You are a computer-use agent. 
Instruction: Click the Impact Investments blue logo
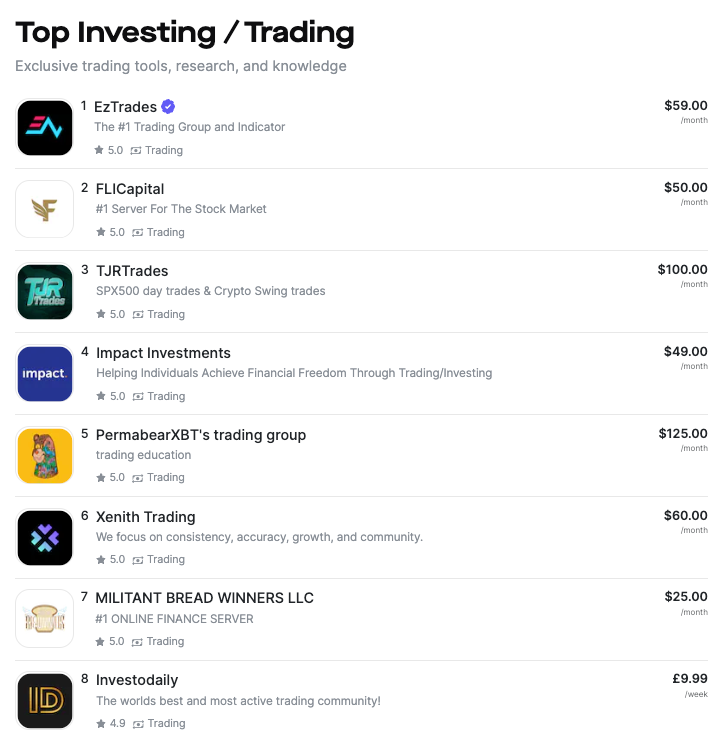point(45,374)
